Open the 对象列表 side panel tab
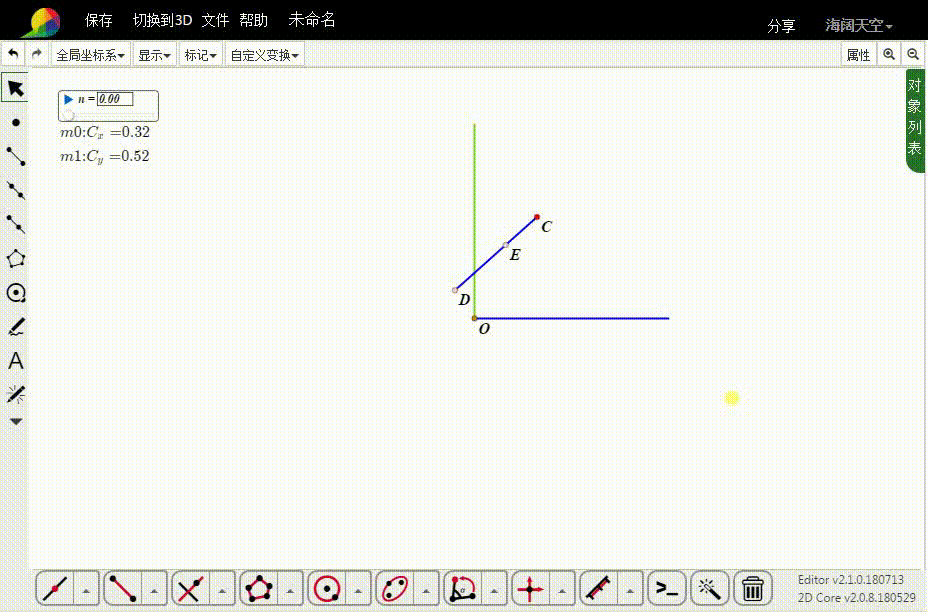Viewport: 928px width, 612px height. 914,121
